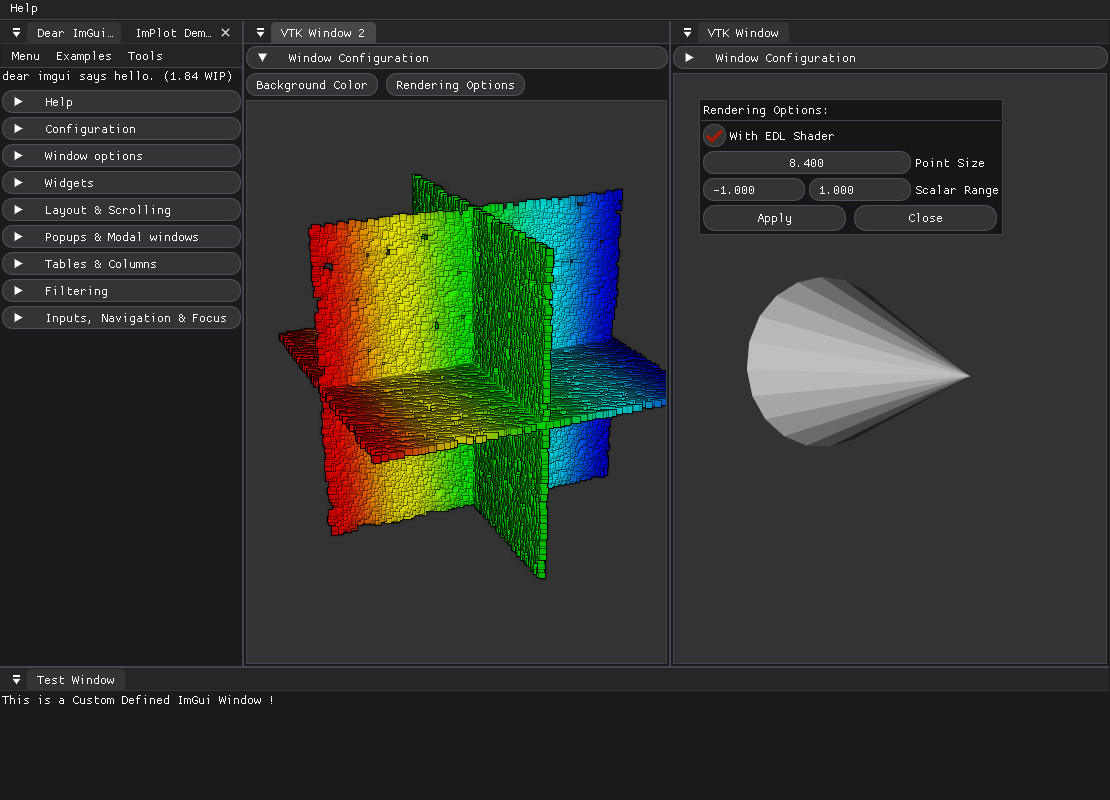Open the dock menu arrow of Test Window
The height and width of the screenshot is (800, 1110).
click(16, 680)
